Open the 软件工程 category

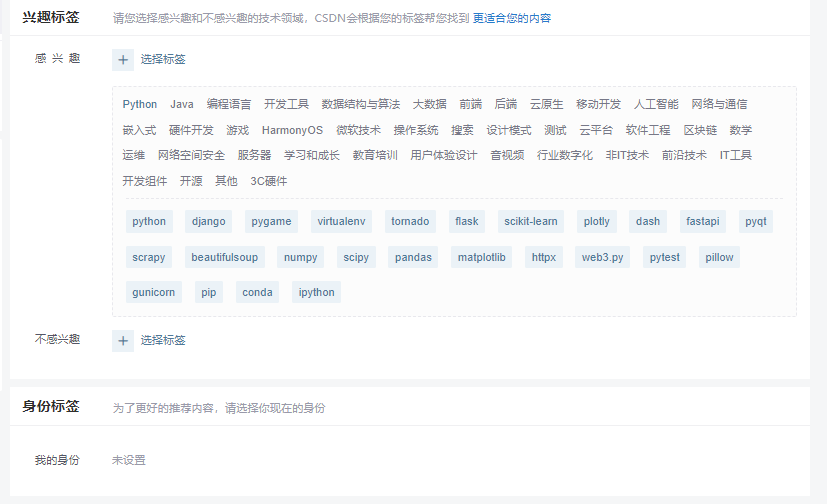[x=648, y=130]
